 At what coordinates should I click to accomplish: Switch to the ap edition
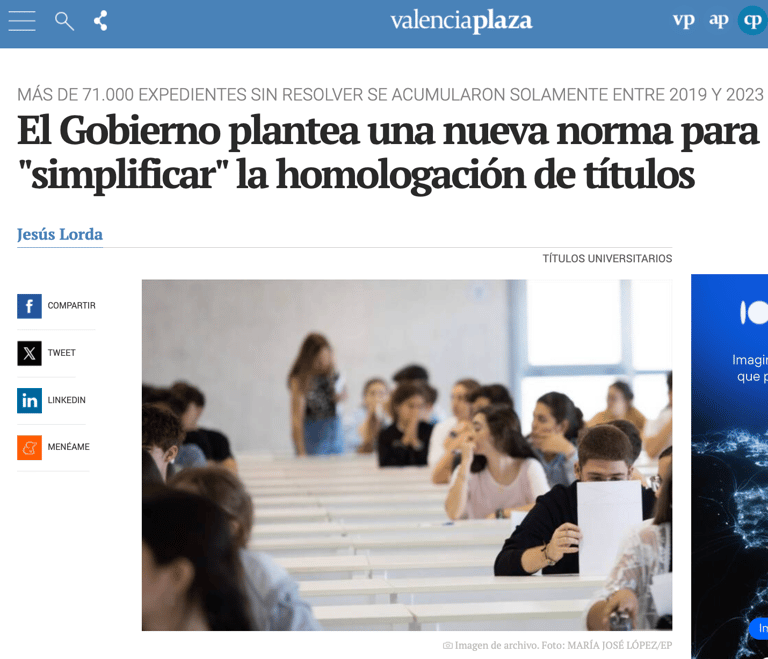coord(719,20)
